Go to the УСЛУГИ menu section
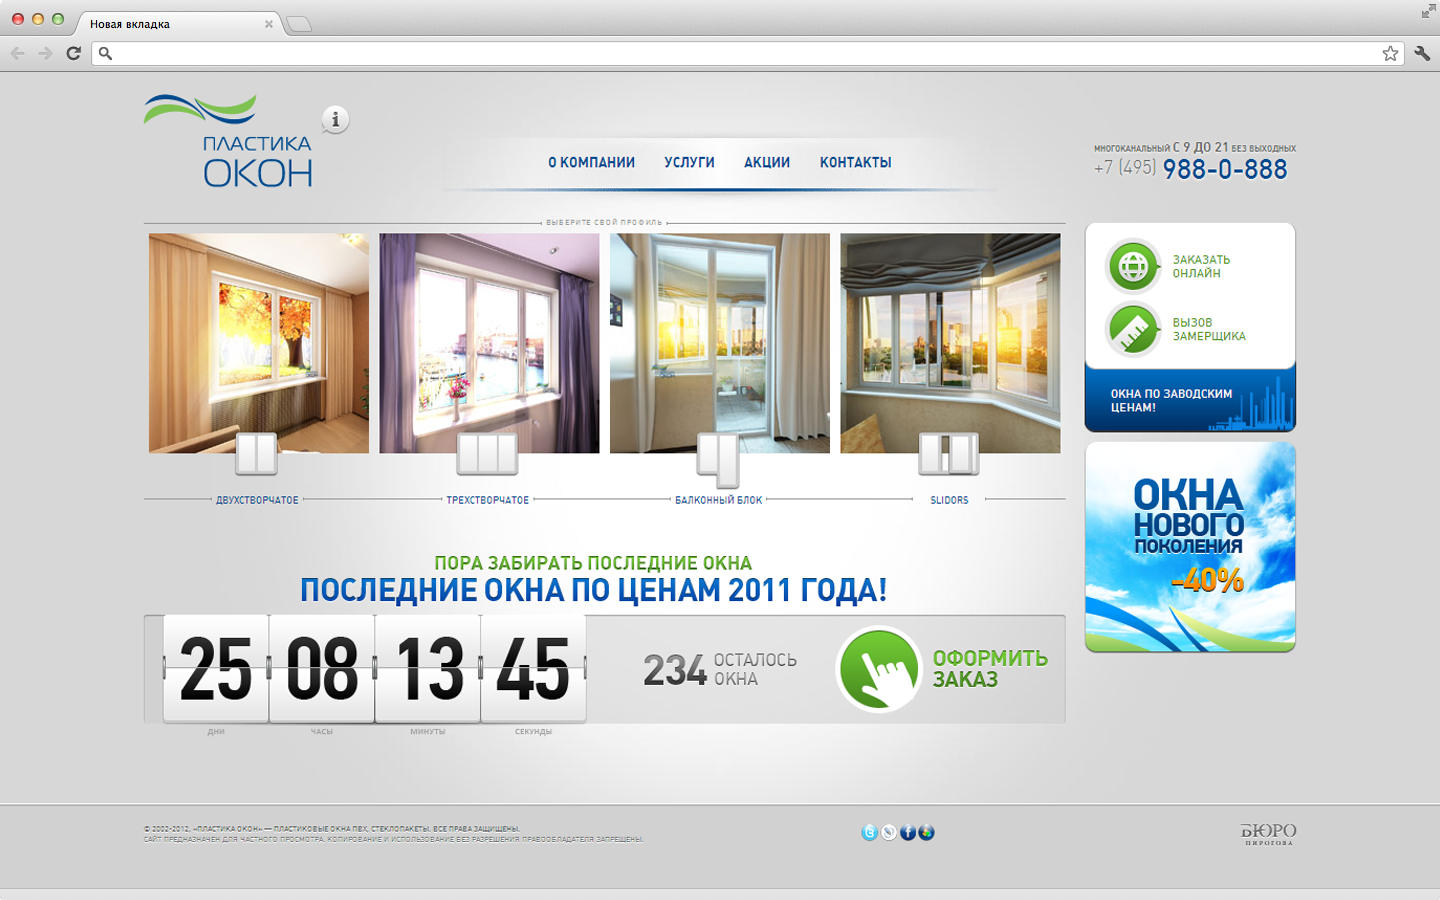The height and width of the screenshot is (900, 1440). click(x=689, y=162)
